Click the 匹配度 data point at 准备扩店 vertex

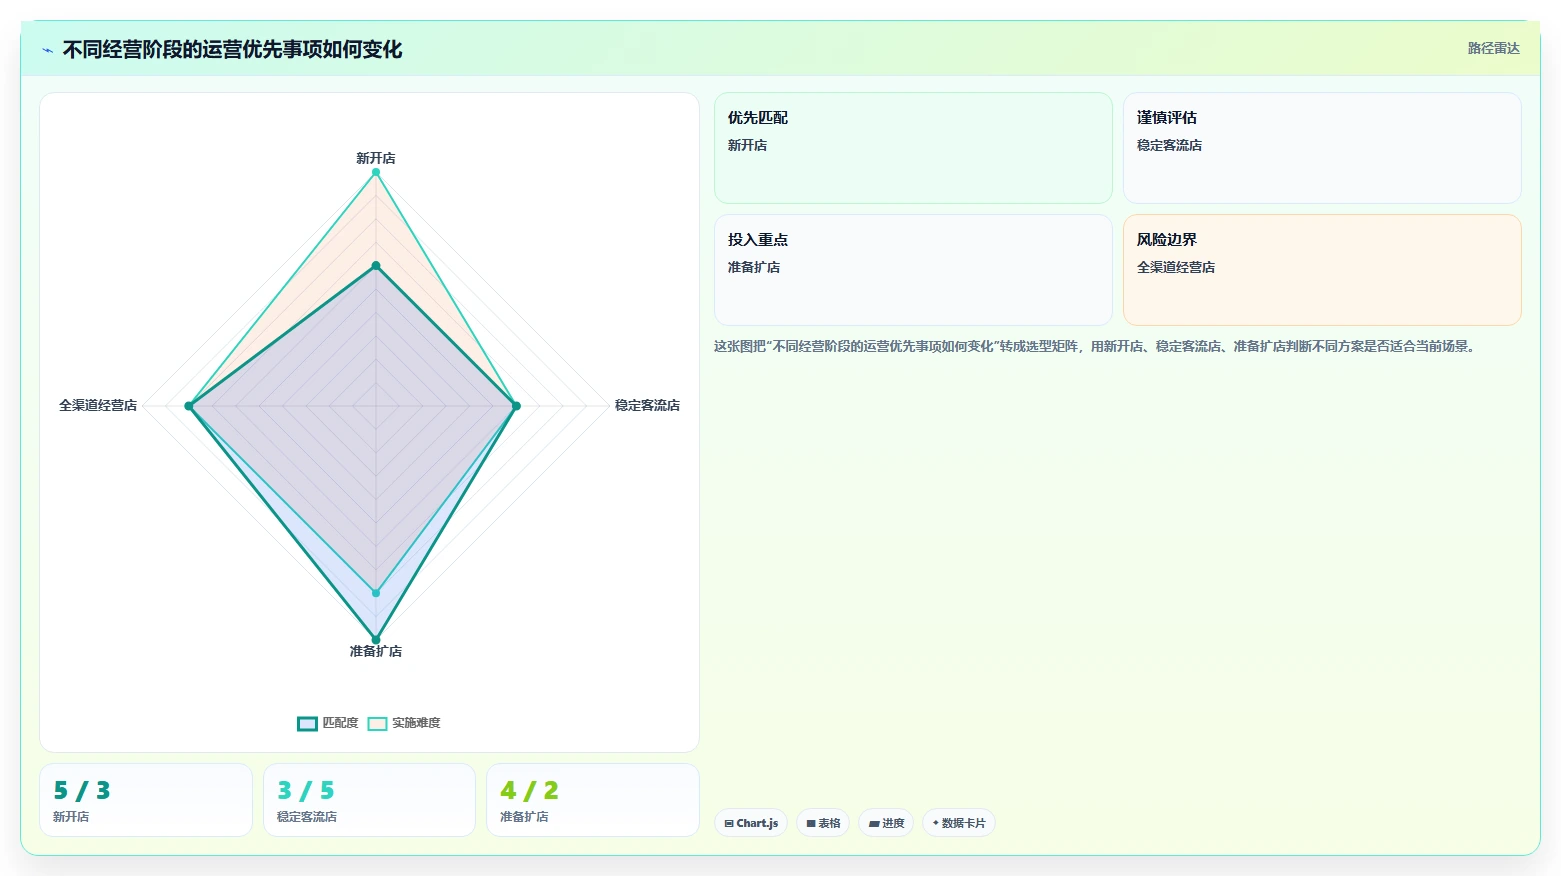coord(376,640)
